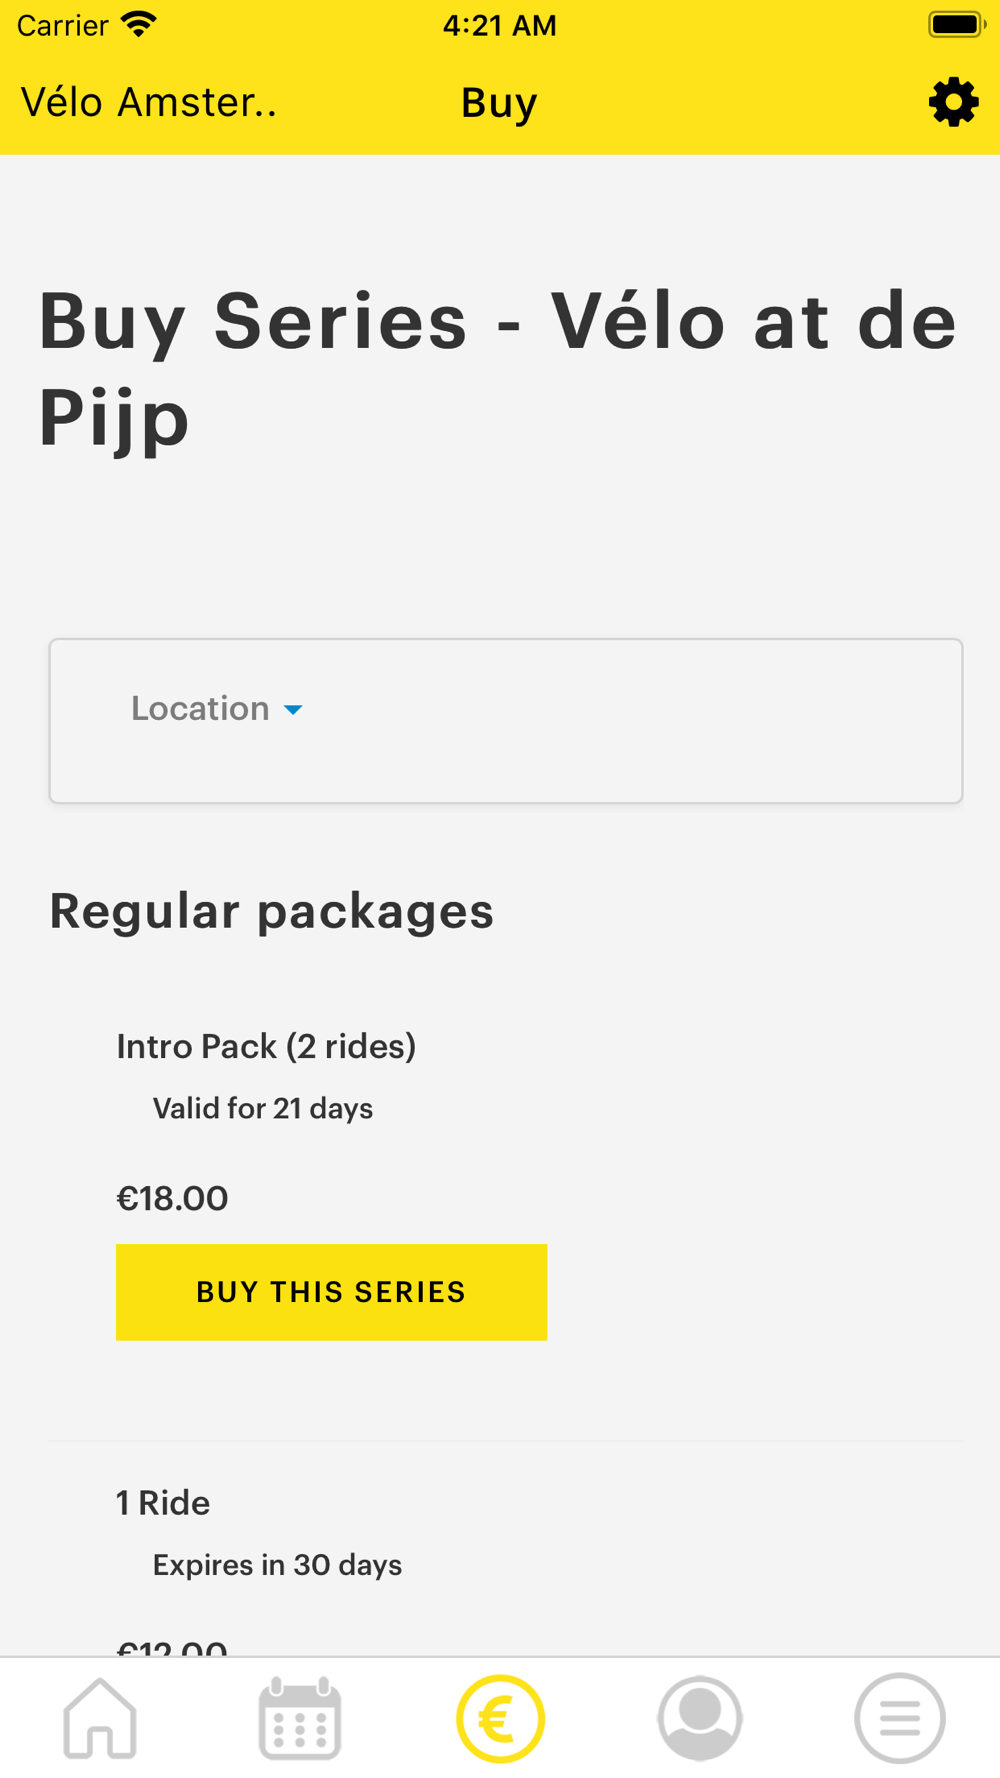Viewport: 1000px width, 1778px height.
Task: Expand the blue caret beside Location
Action: coord(293,710)
